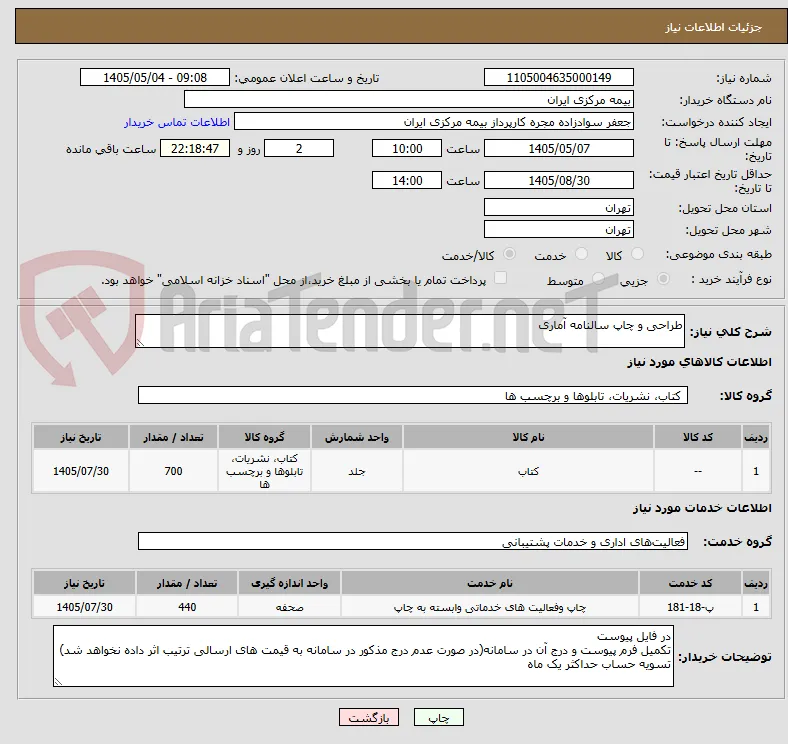Click the response deadline date 1405/05/07
This screenshot has height=744, width=788.
pos(559,148)
